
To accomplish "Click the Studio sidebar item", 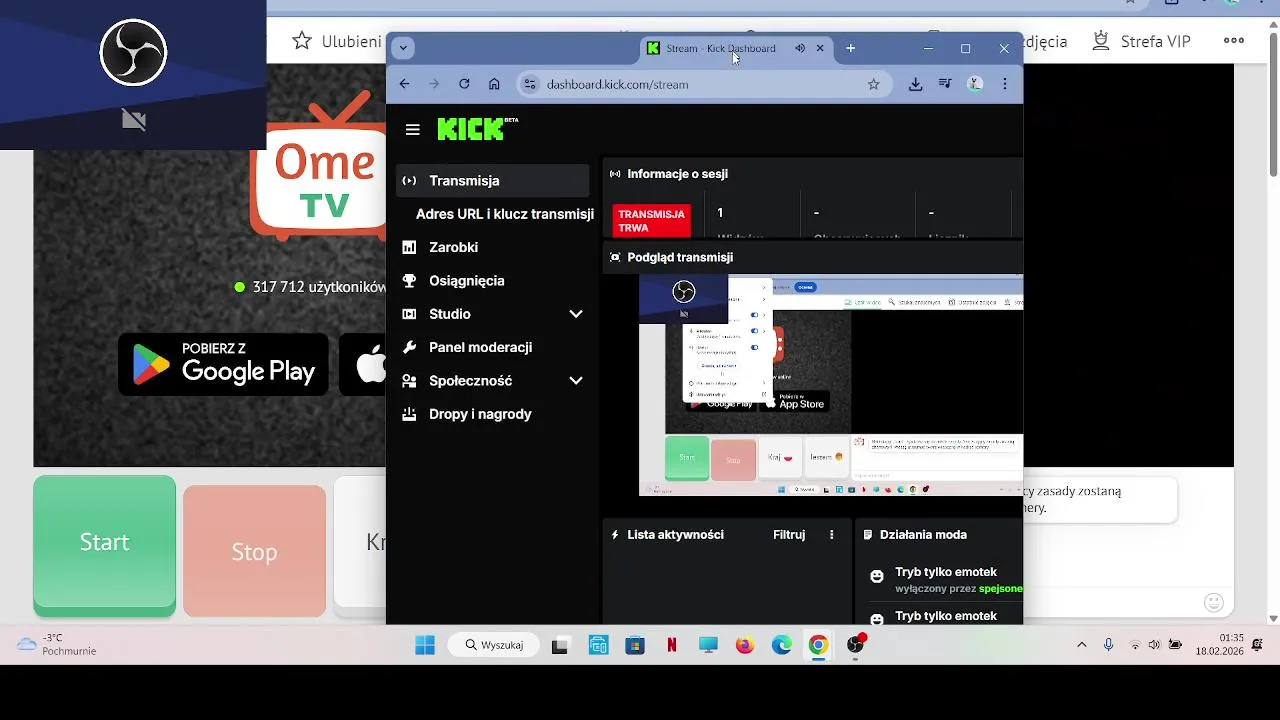I will [x=449, y=314].
